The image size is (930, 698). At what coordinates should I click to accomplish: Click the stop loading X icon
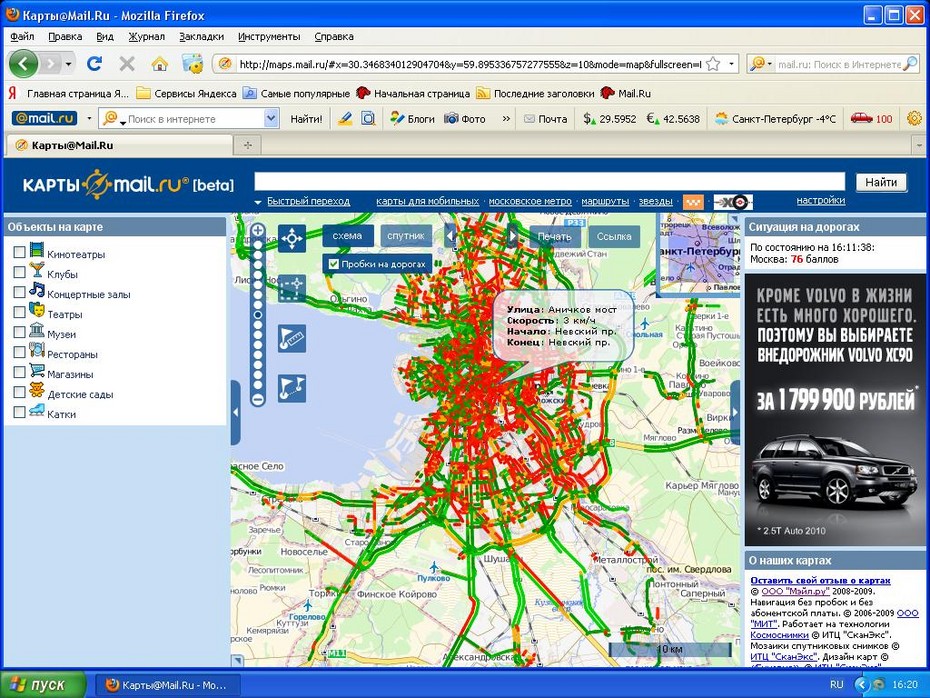tap(127, 63)
